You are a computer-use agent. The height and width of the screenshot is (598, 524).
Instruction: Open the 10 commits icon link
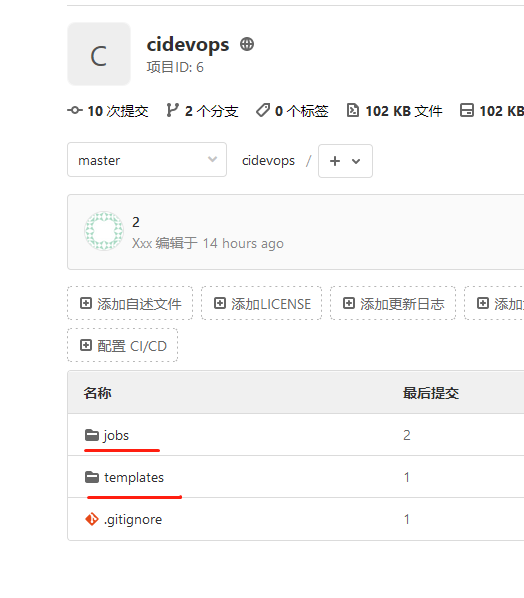coord(75,111)
